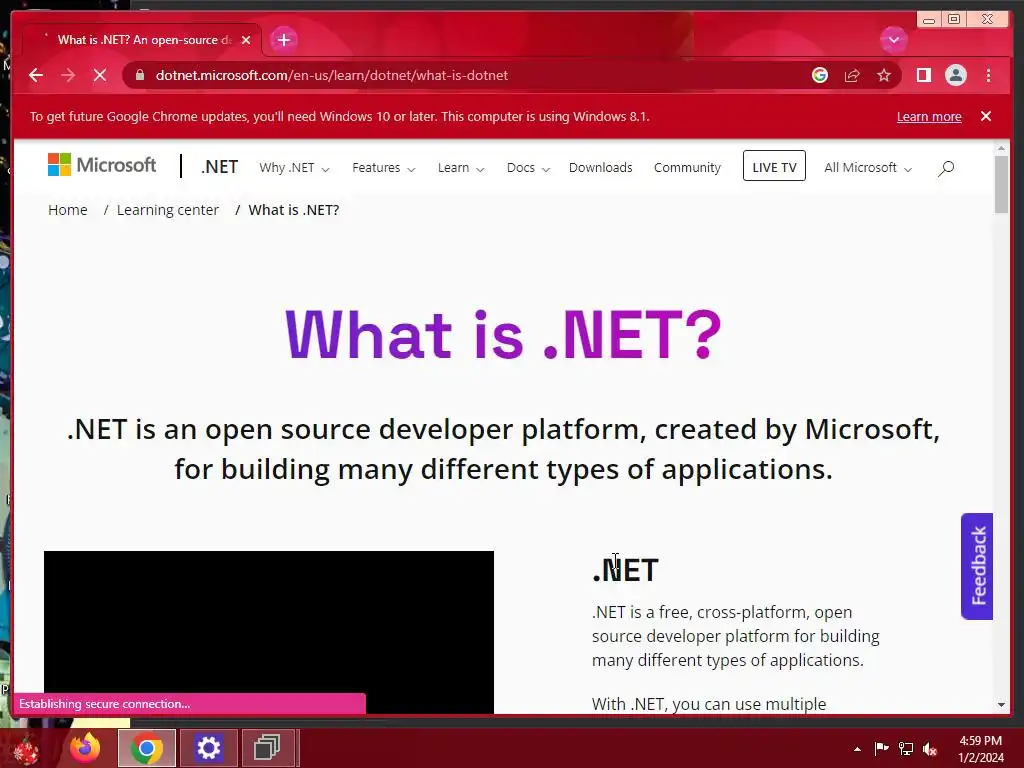Click the Start ornament button
Screen dimensions: 1024x768
26,750
